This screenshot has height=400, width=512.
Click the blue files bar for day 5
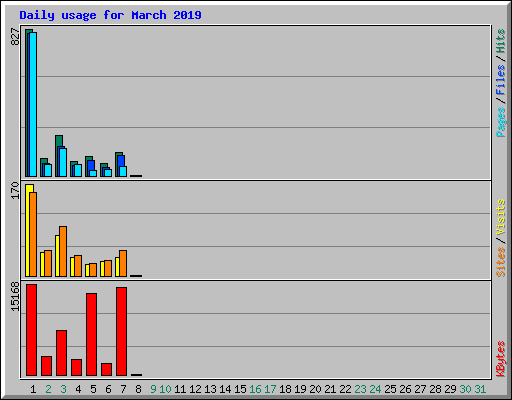(x=91, y=165)
